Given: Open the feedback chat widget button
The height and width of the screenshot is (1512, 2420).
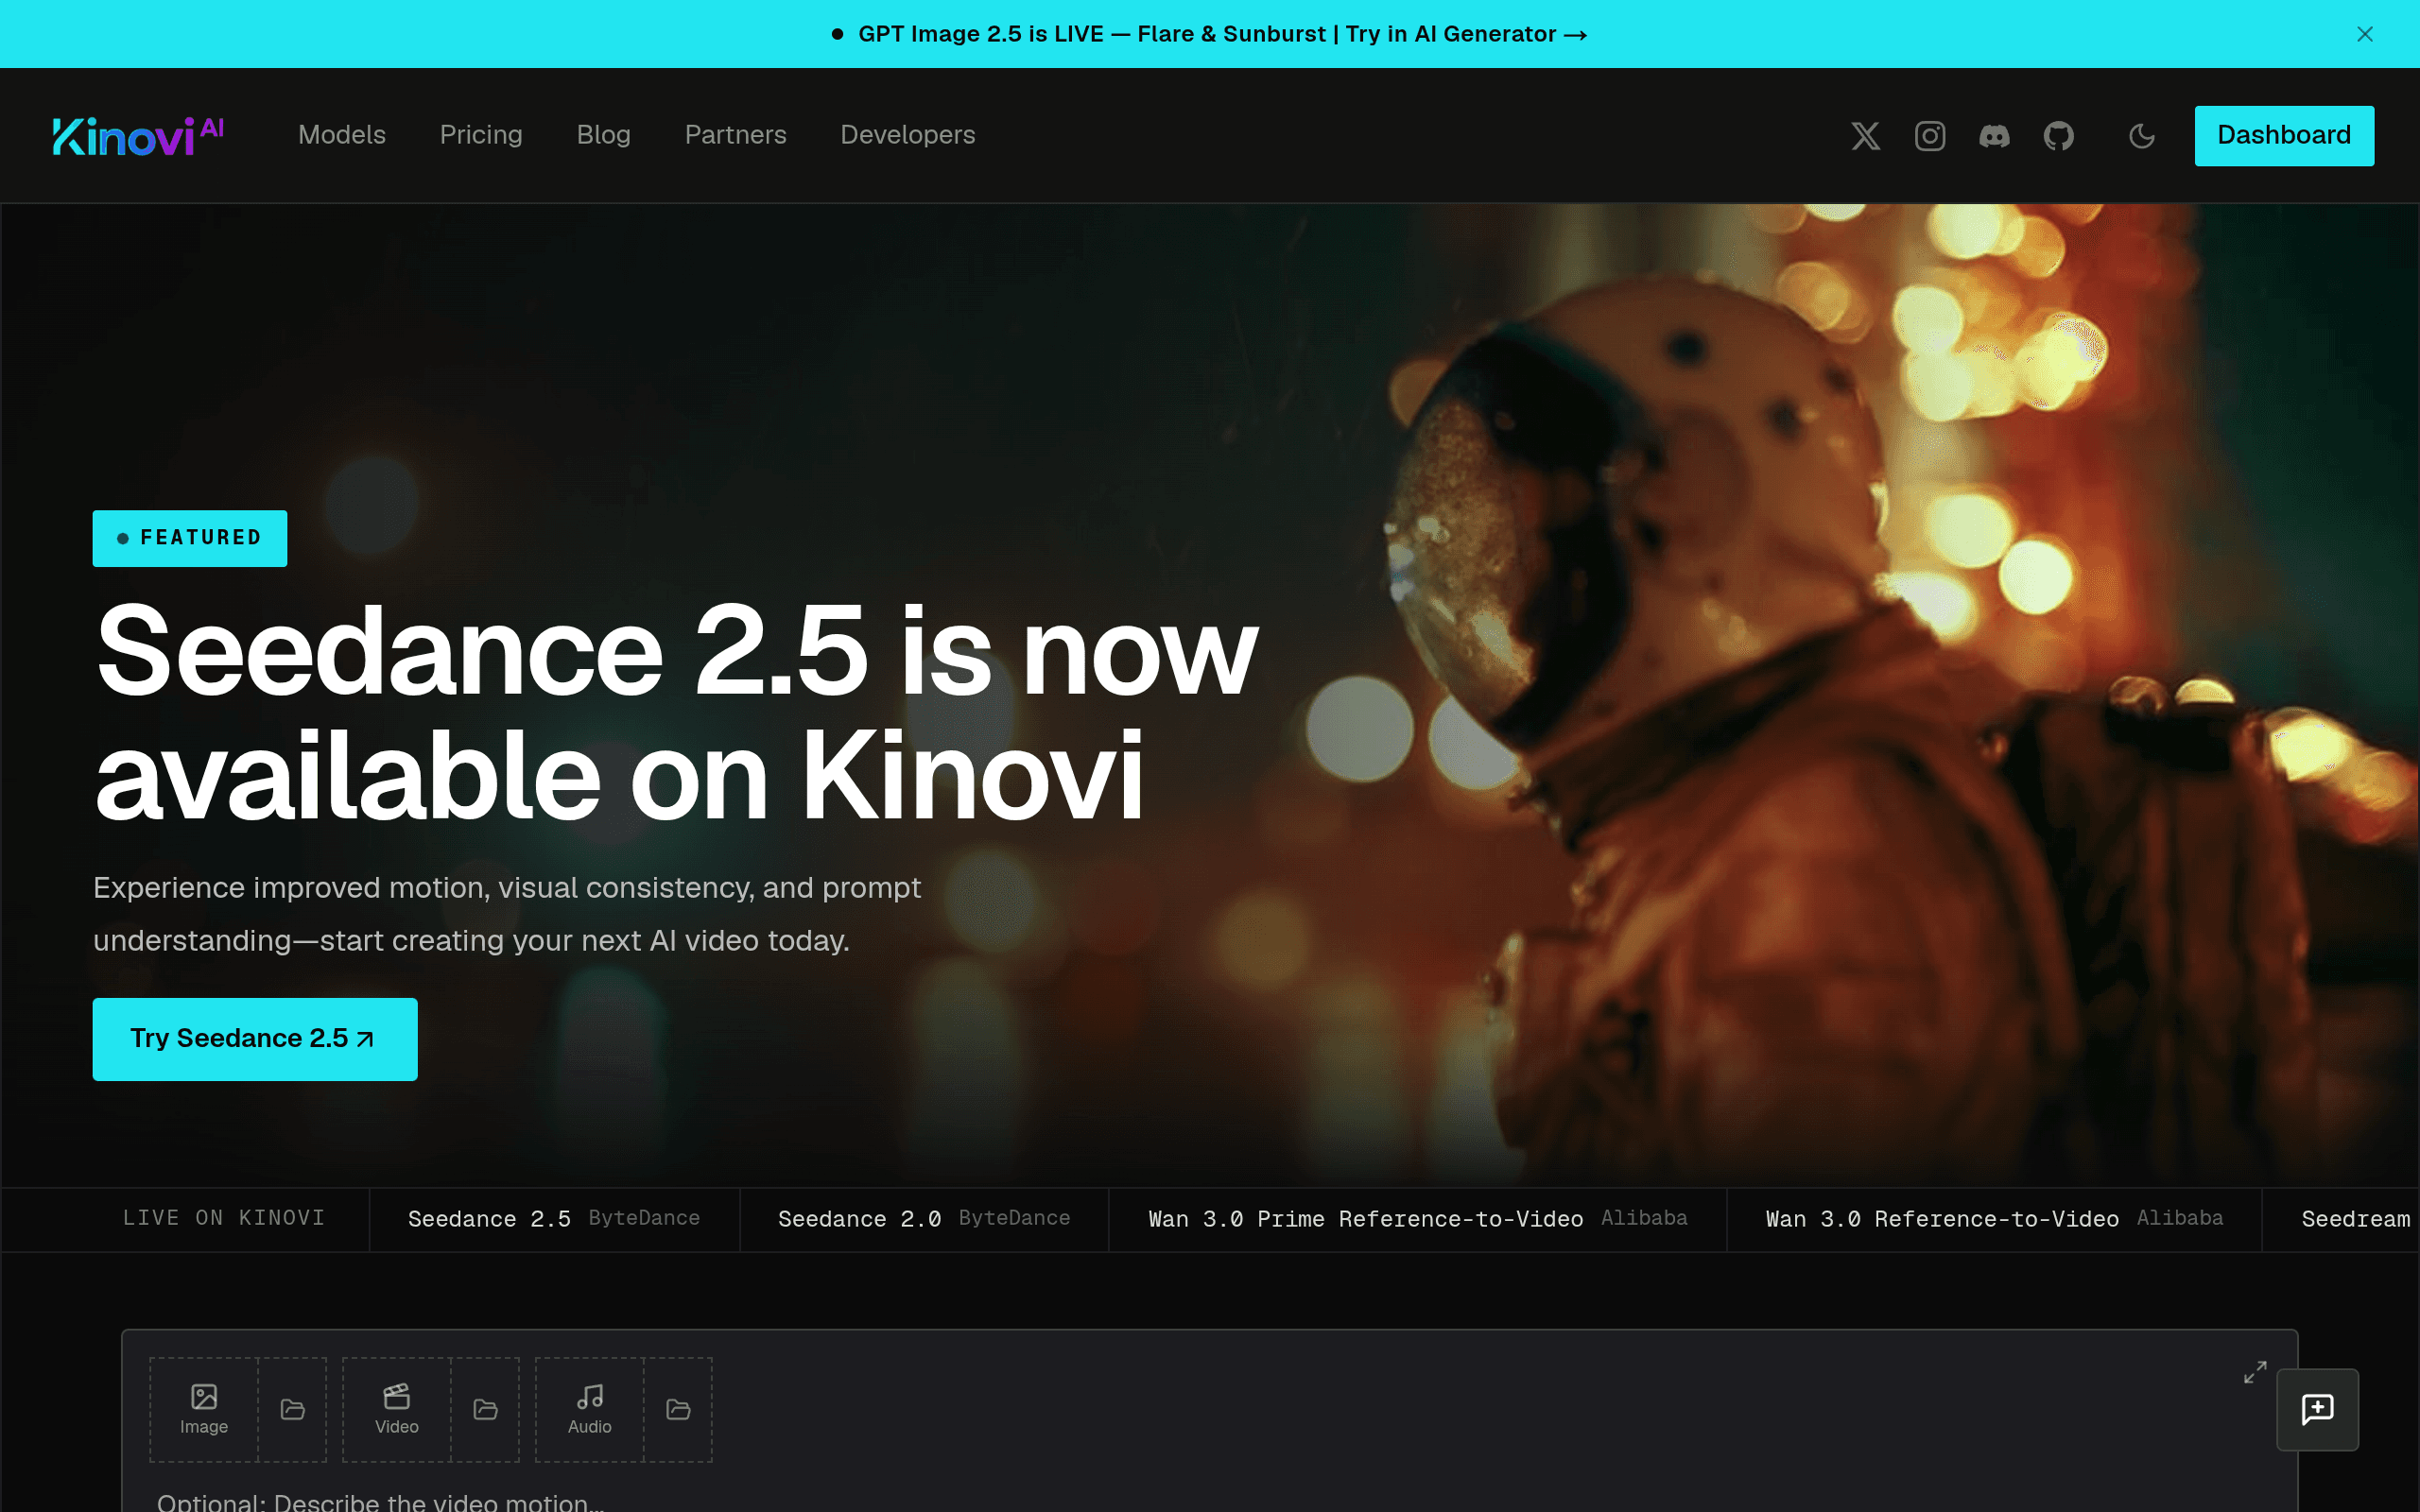Looking at the screenshot, I should [2317, 1409].
